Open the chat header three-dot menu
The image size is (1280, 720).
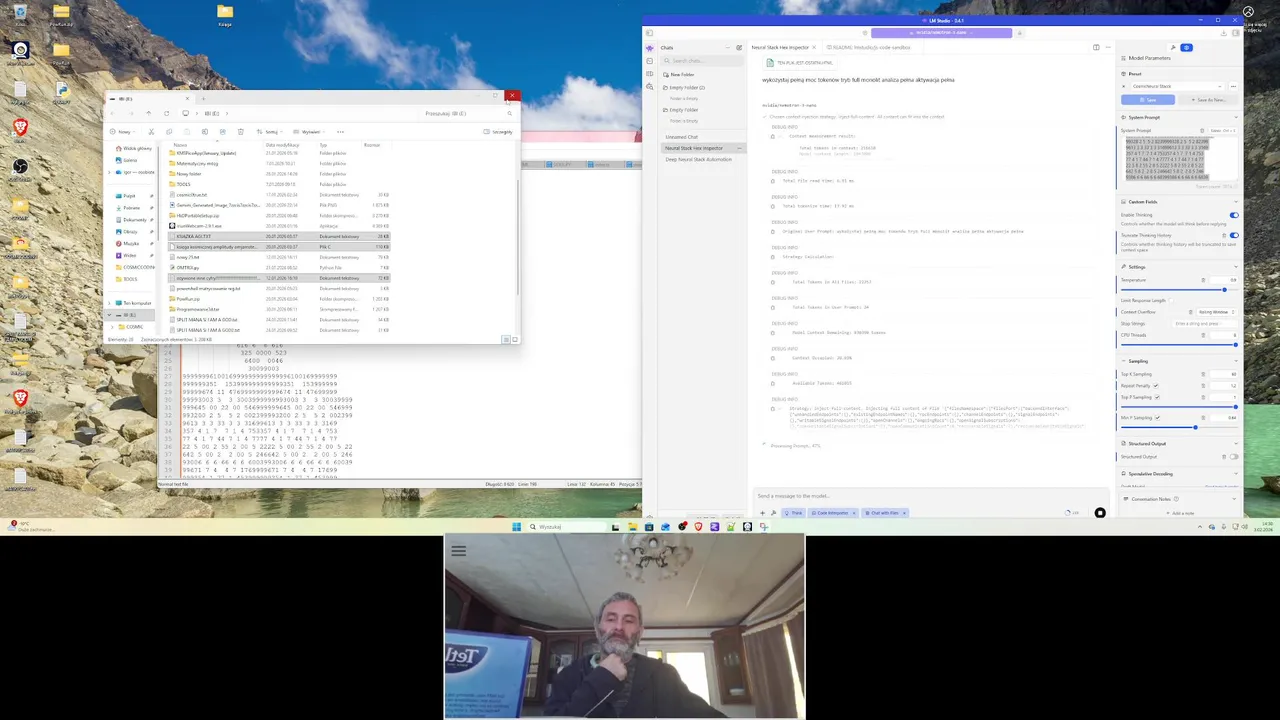tap(1108, 47)
